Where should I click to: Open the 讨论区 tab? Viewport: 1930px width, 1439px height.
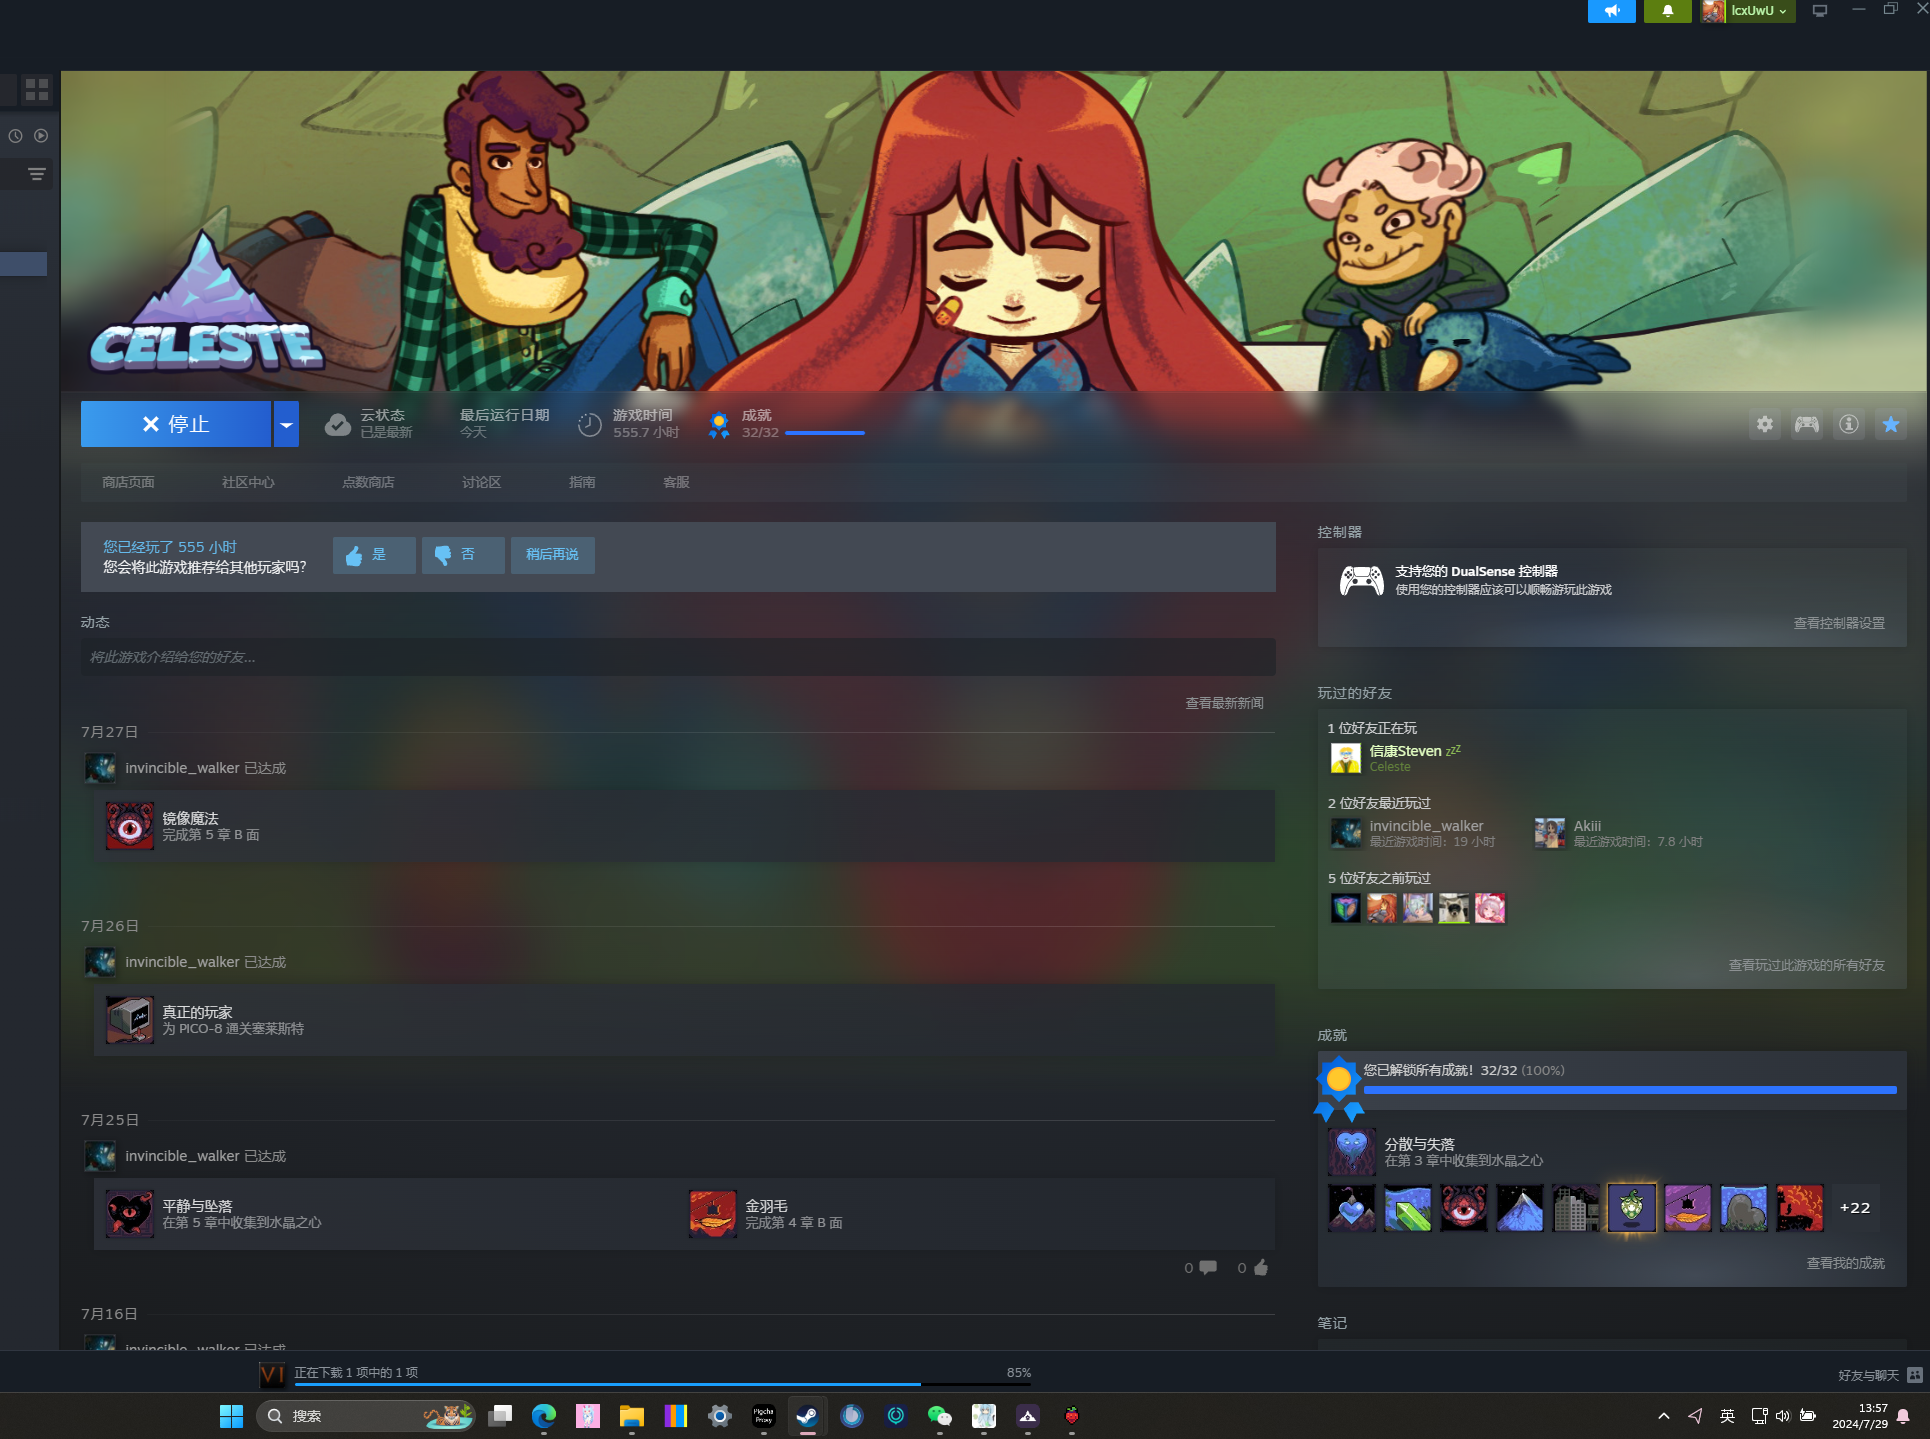click(x=481, y=482)
